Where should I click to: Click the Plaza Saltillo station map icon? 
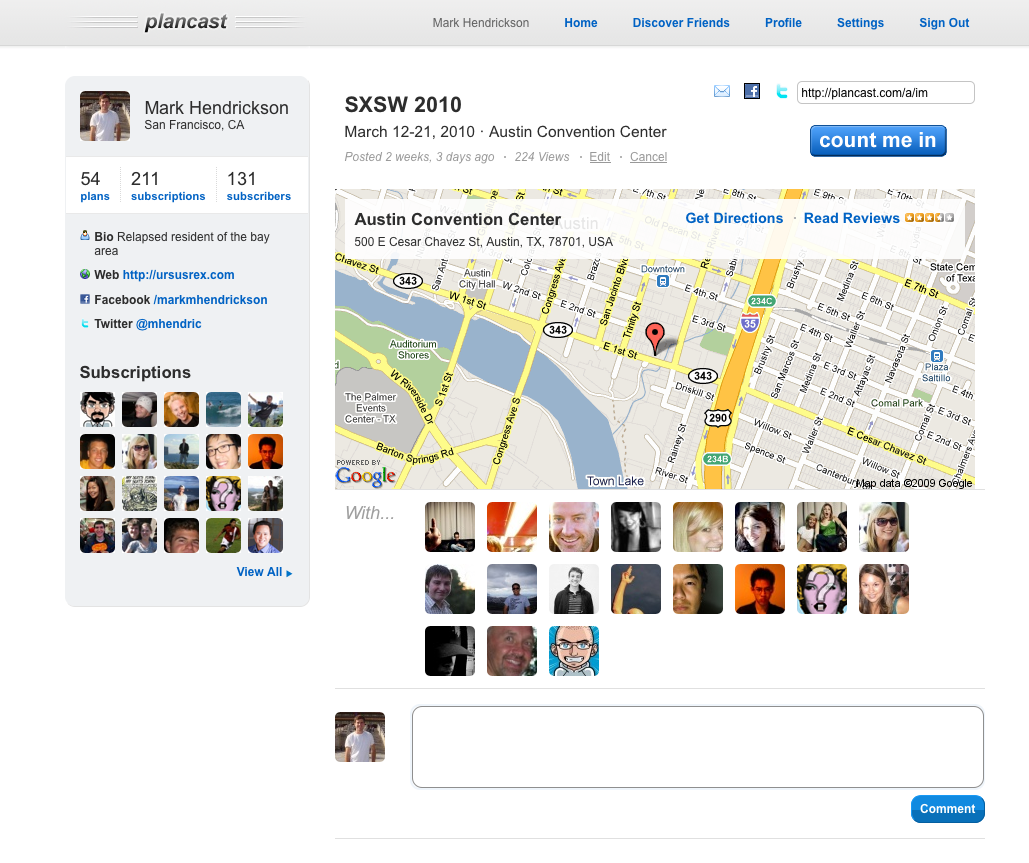(x=937, y=356)
